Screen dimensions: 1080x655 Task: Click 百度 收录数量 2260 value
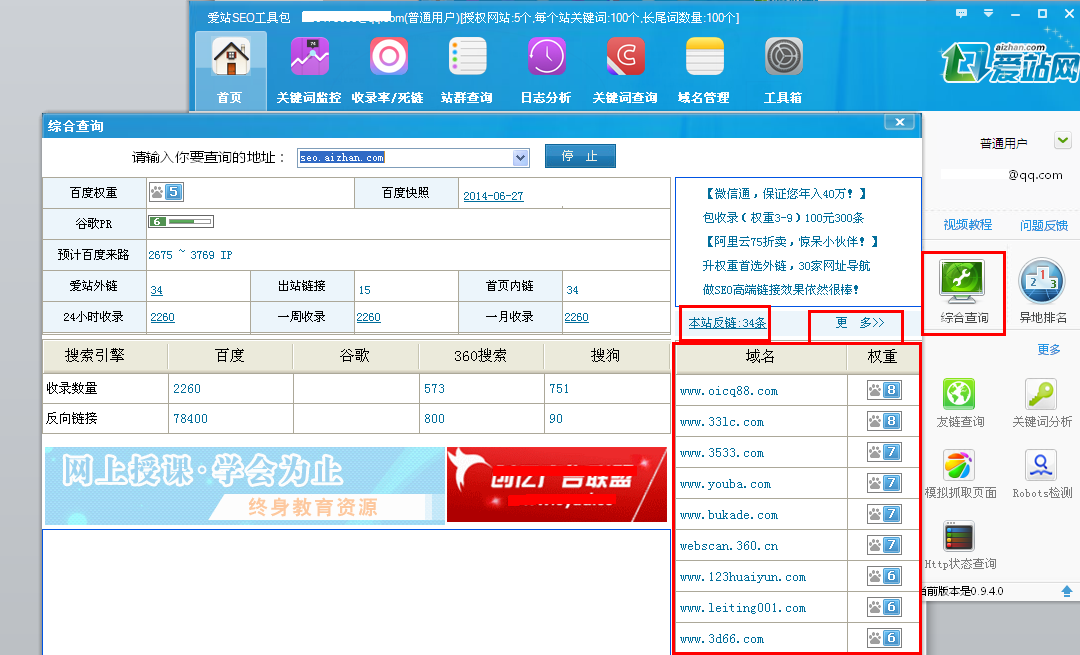coord(187,389)
